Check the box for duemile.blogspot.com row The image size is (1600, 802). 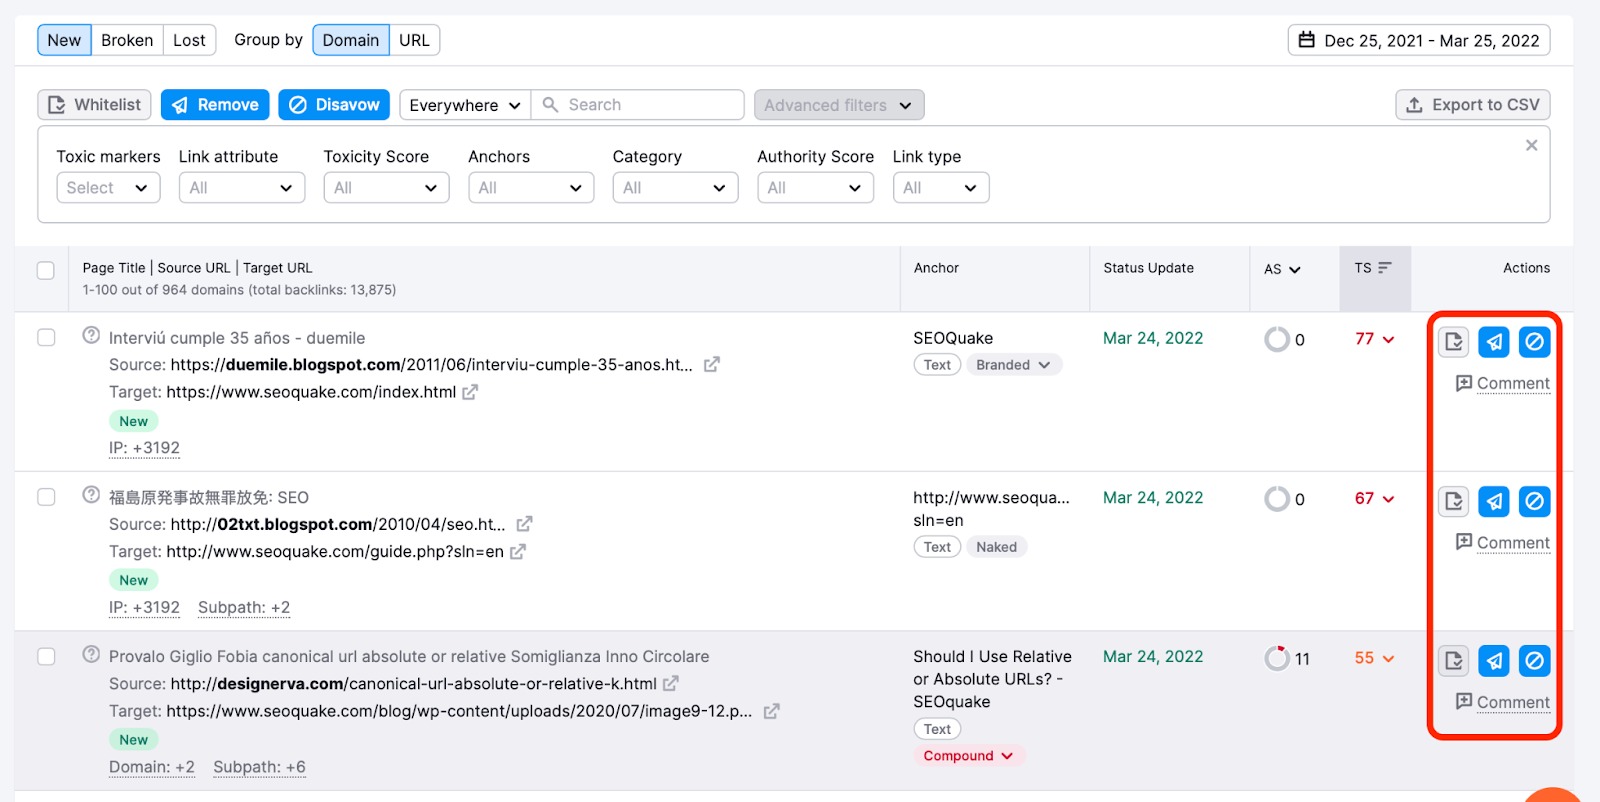point(46,338)
